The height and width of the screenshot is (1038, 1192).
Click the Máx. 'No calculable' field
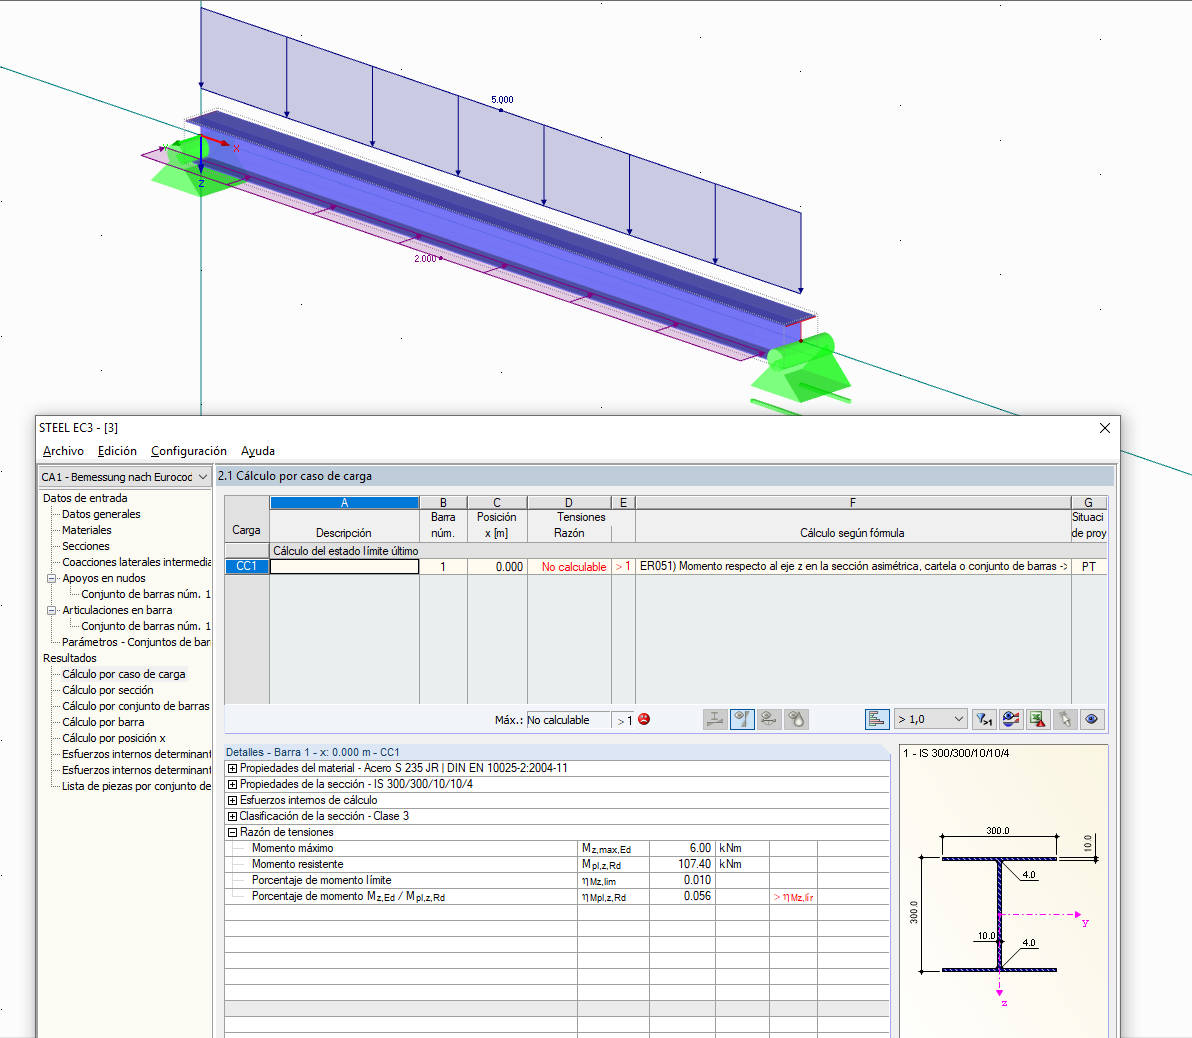(x=568, y=719)
